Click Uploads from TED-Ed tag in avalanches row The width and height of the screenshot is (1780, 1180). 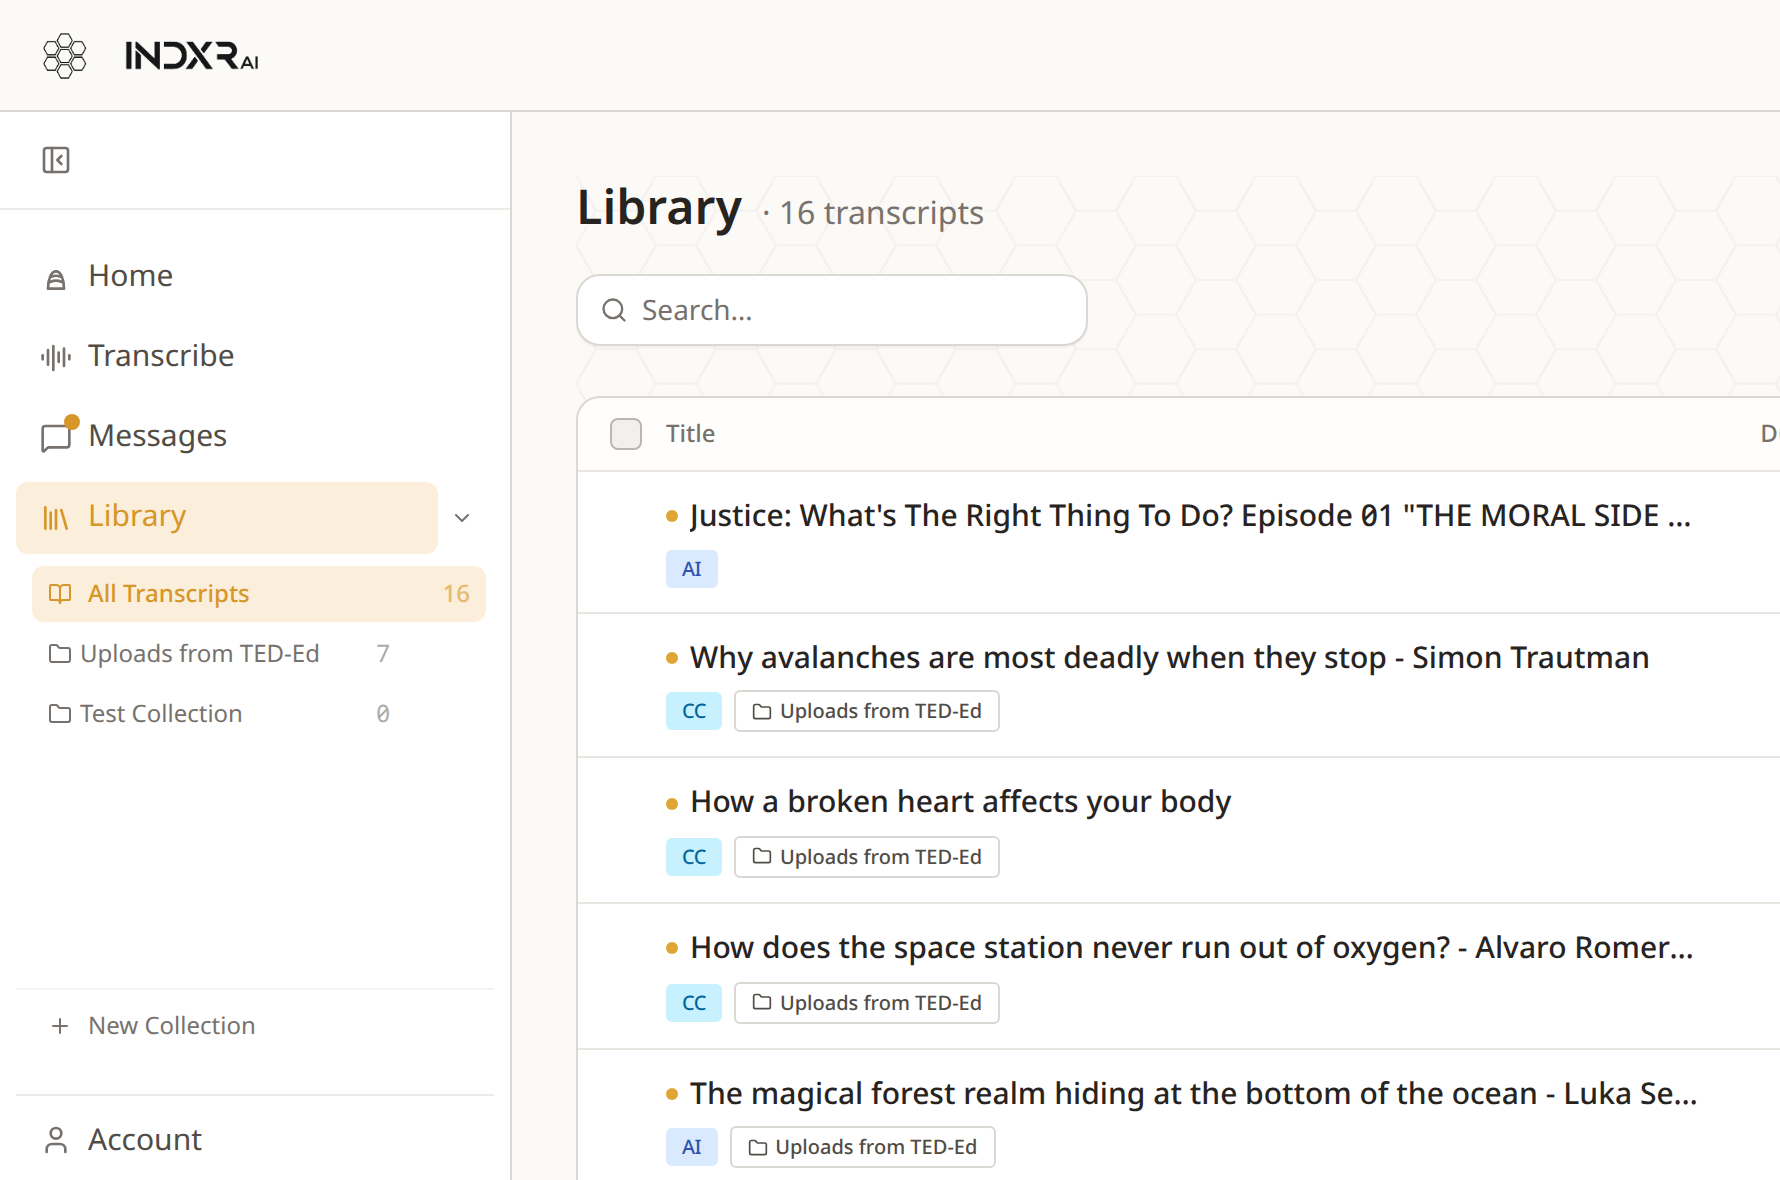867,711
